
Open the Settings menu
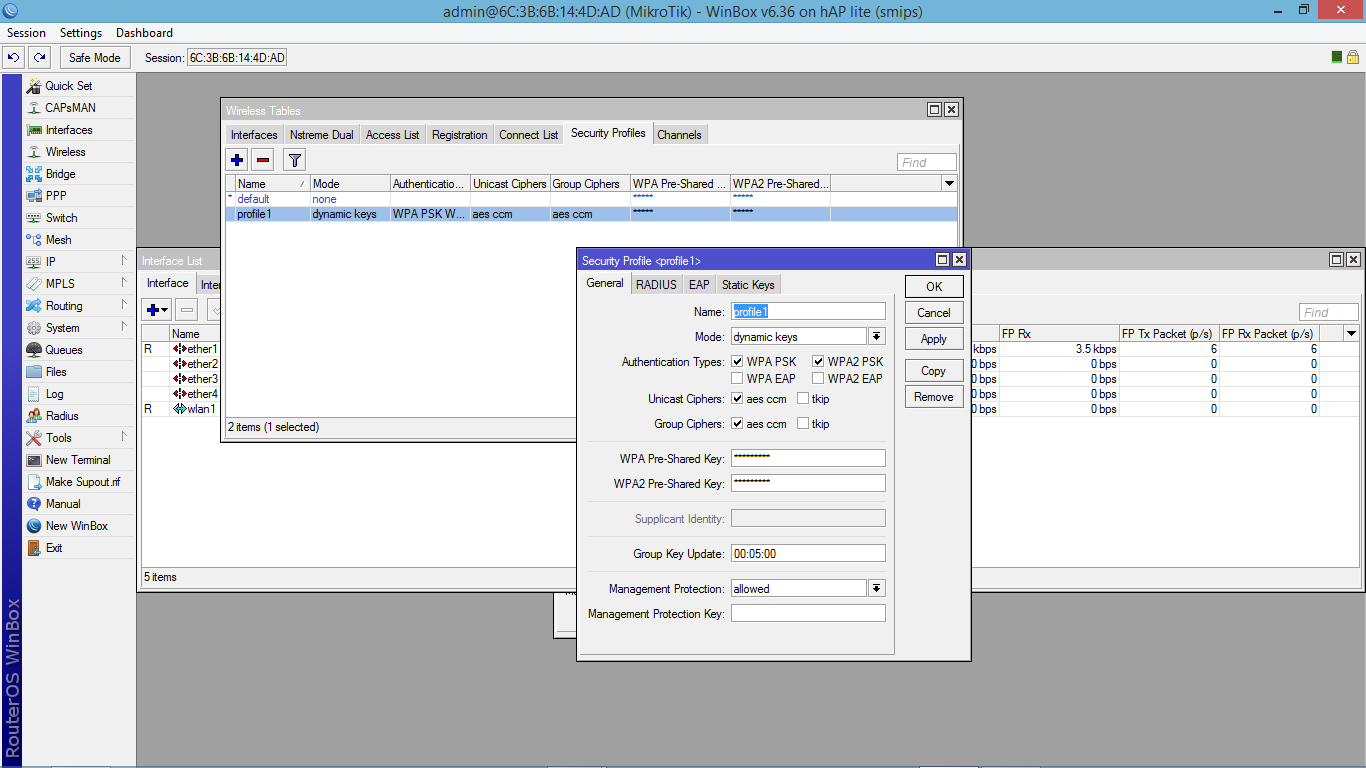[81, 33]
